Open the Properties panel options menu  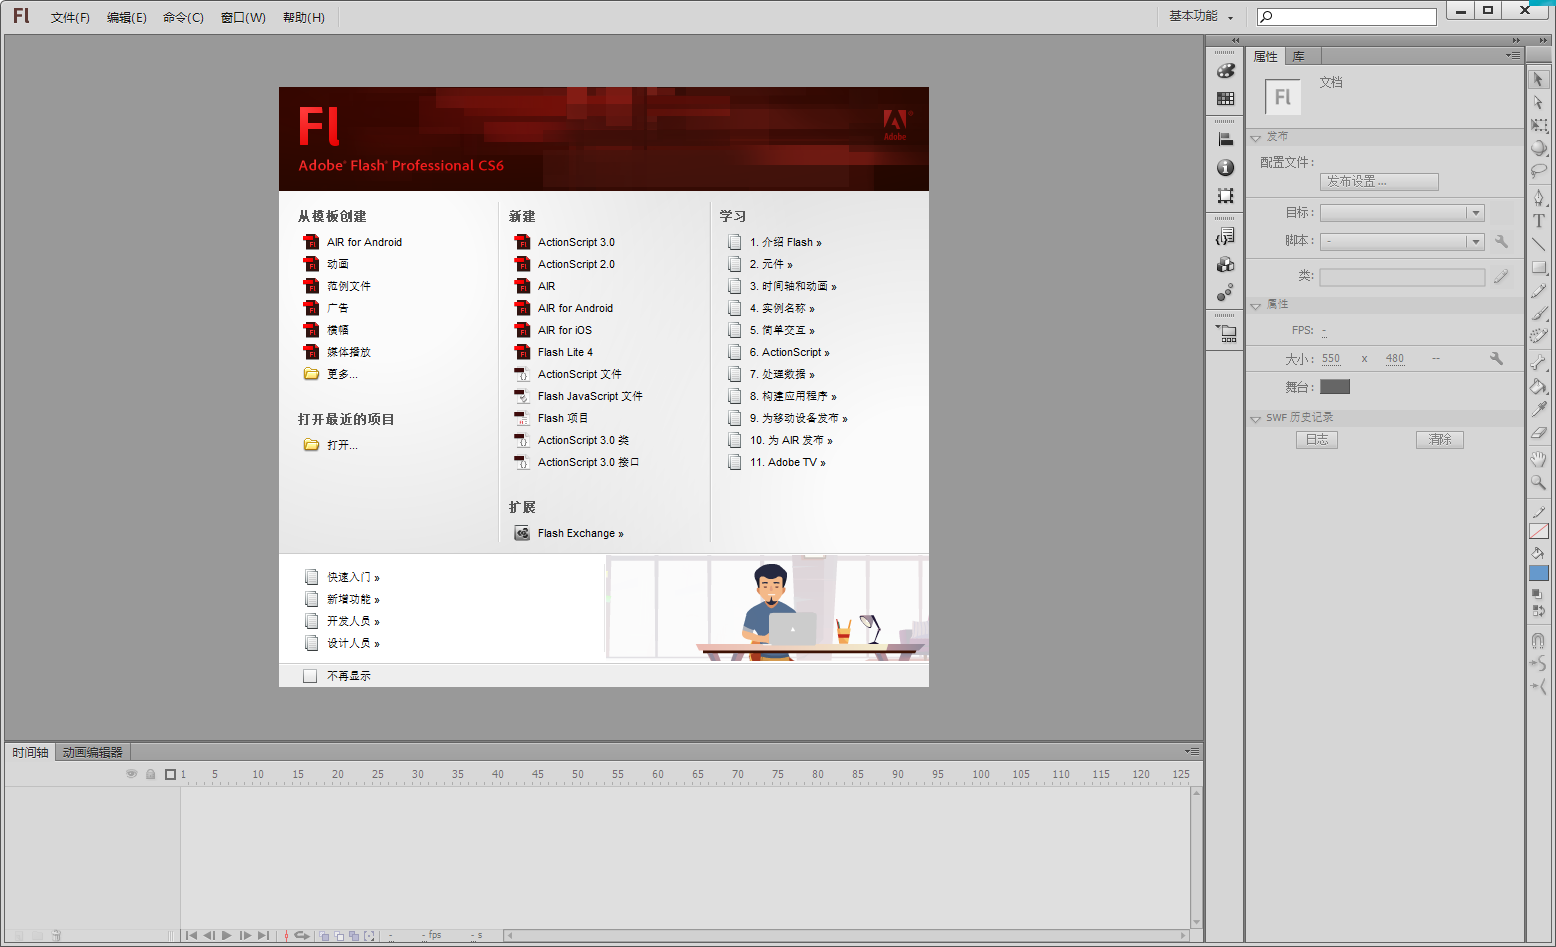pyautogui.click(x=1513, y=55)
